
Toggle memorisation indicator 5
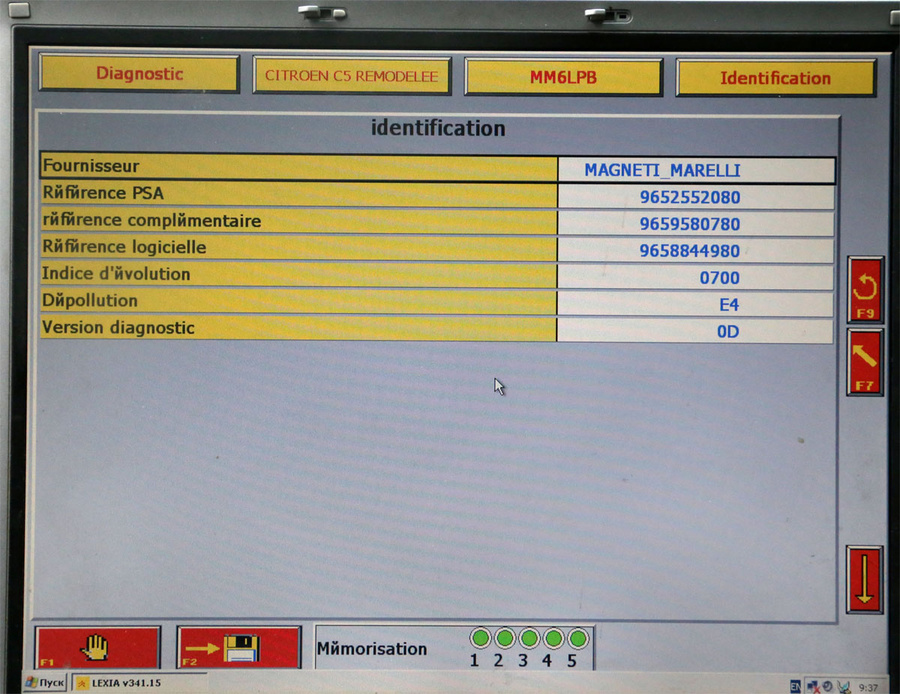pyautogui.click(x=578, y=638)
